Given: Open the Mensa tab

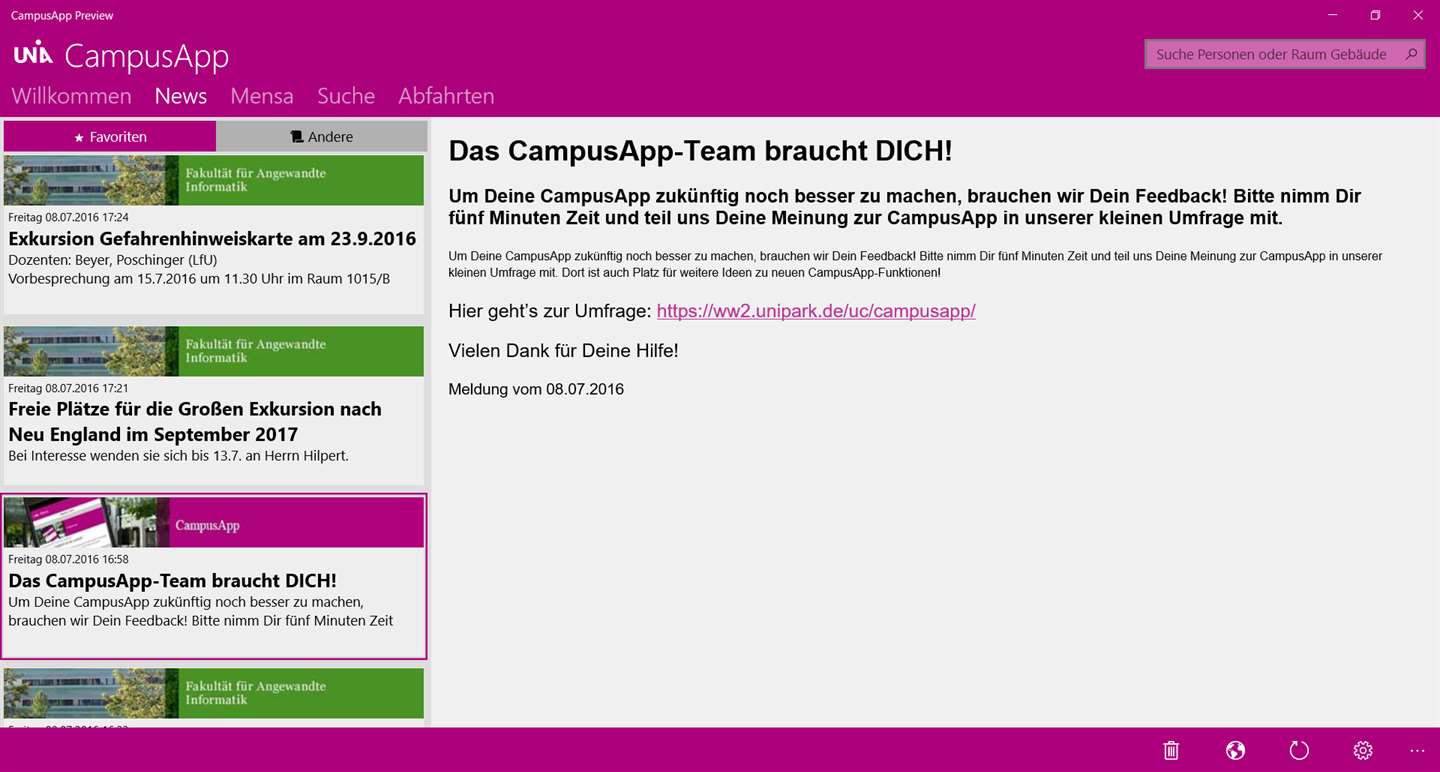Looking at the screenshot, I should point(262,96).
